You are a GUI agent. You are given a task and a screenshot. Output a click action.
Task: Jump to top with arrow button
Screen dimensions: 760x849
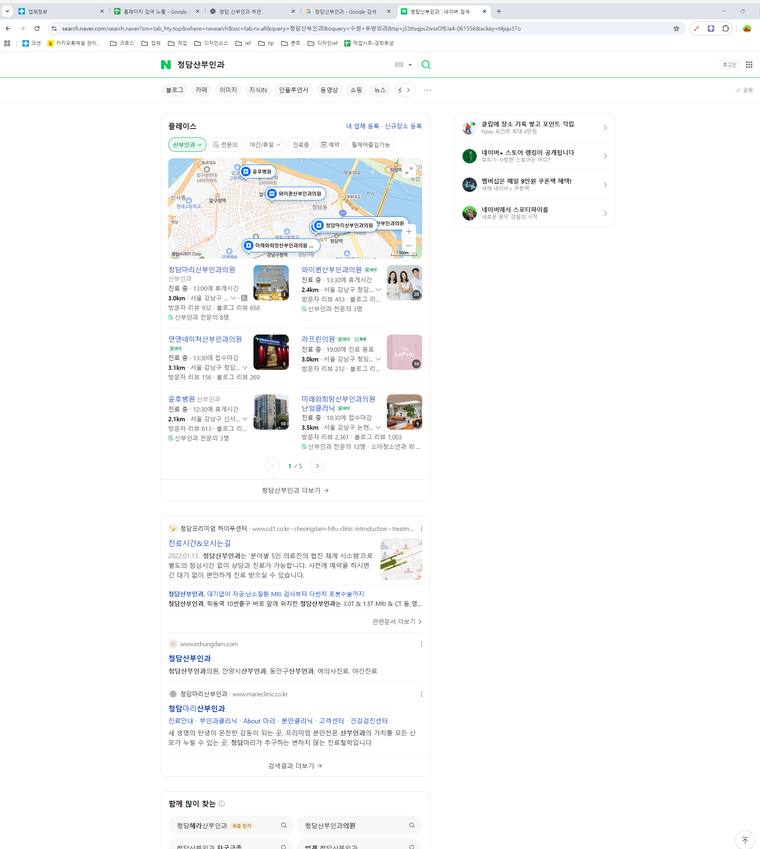click(x=745, y=840)
